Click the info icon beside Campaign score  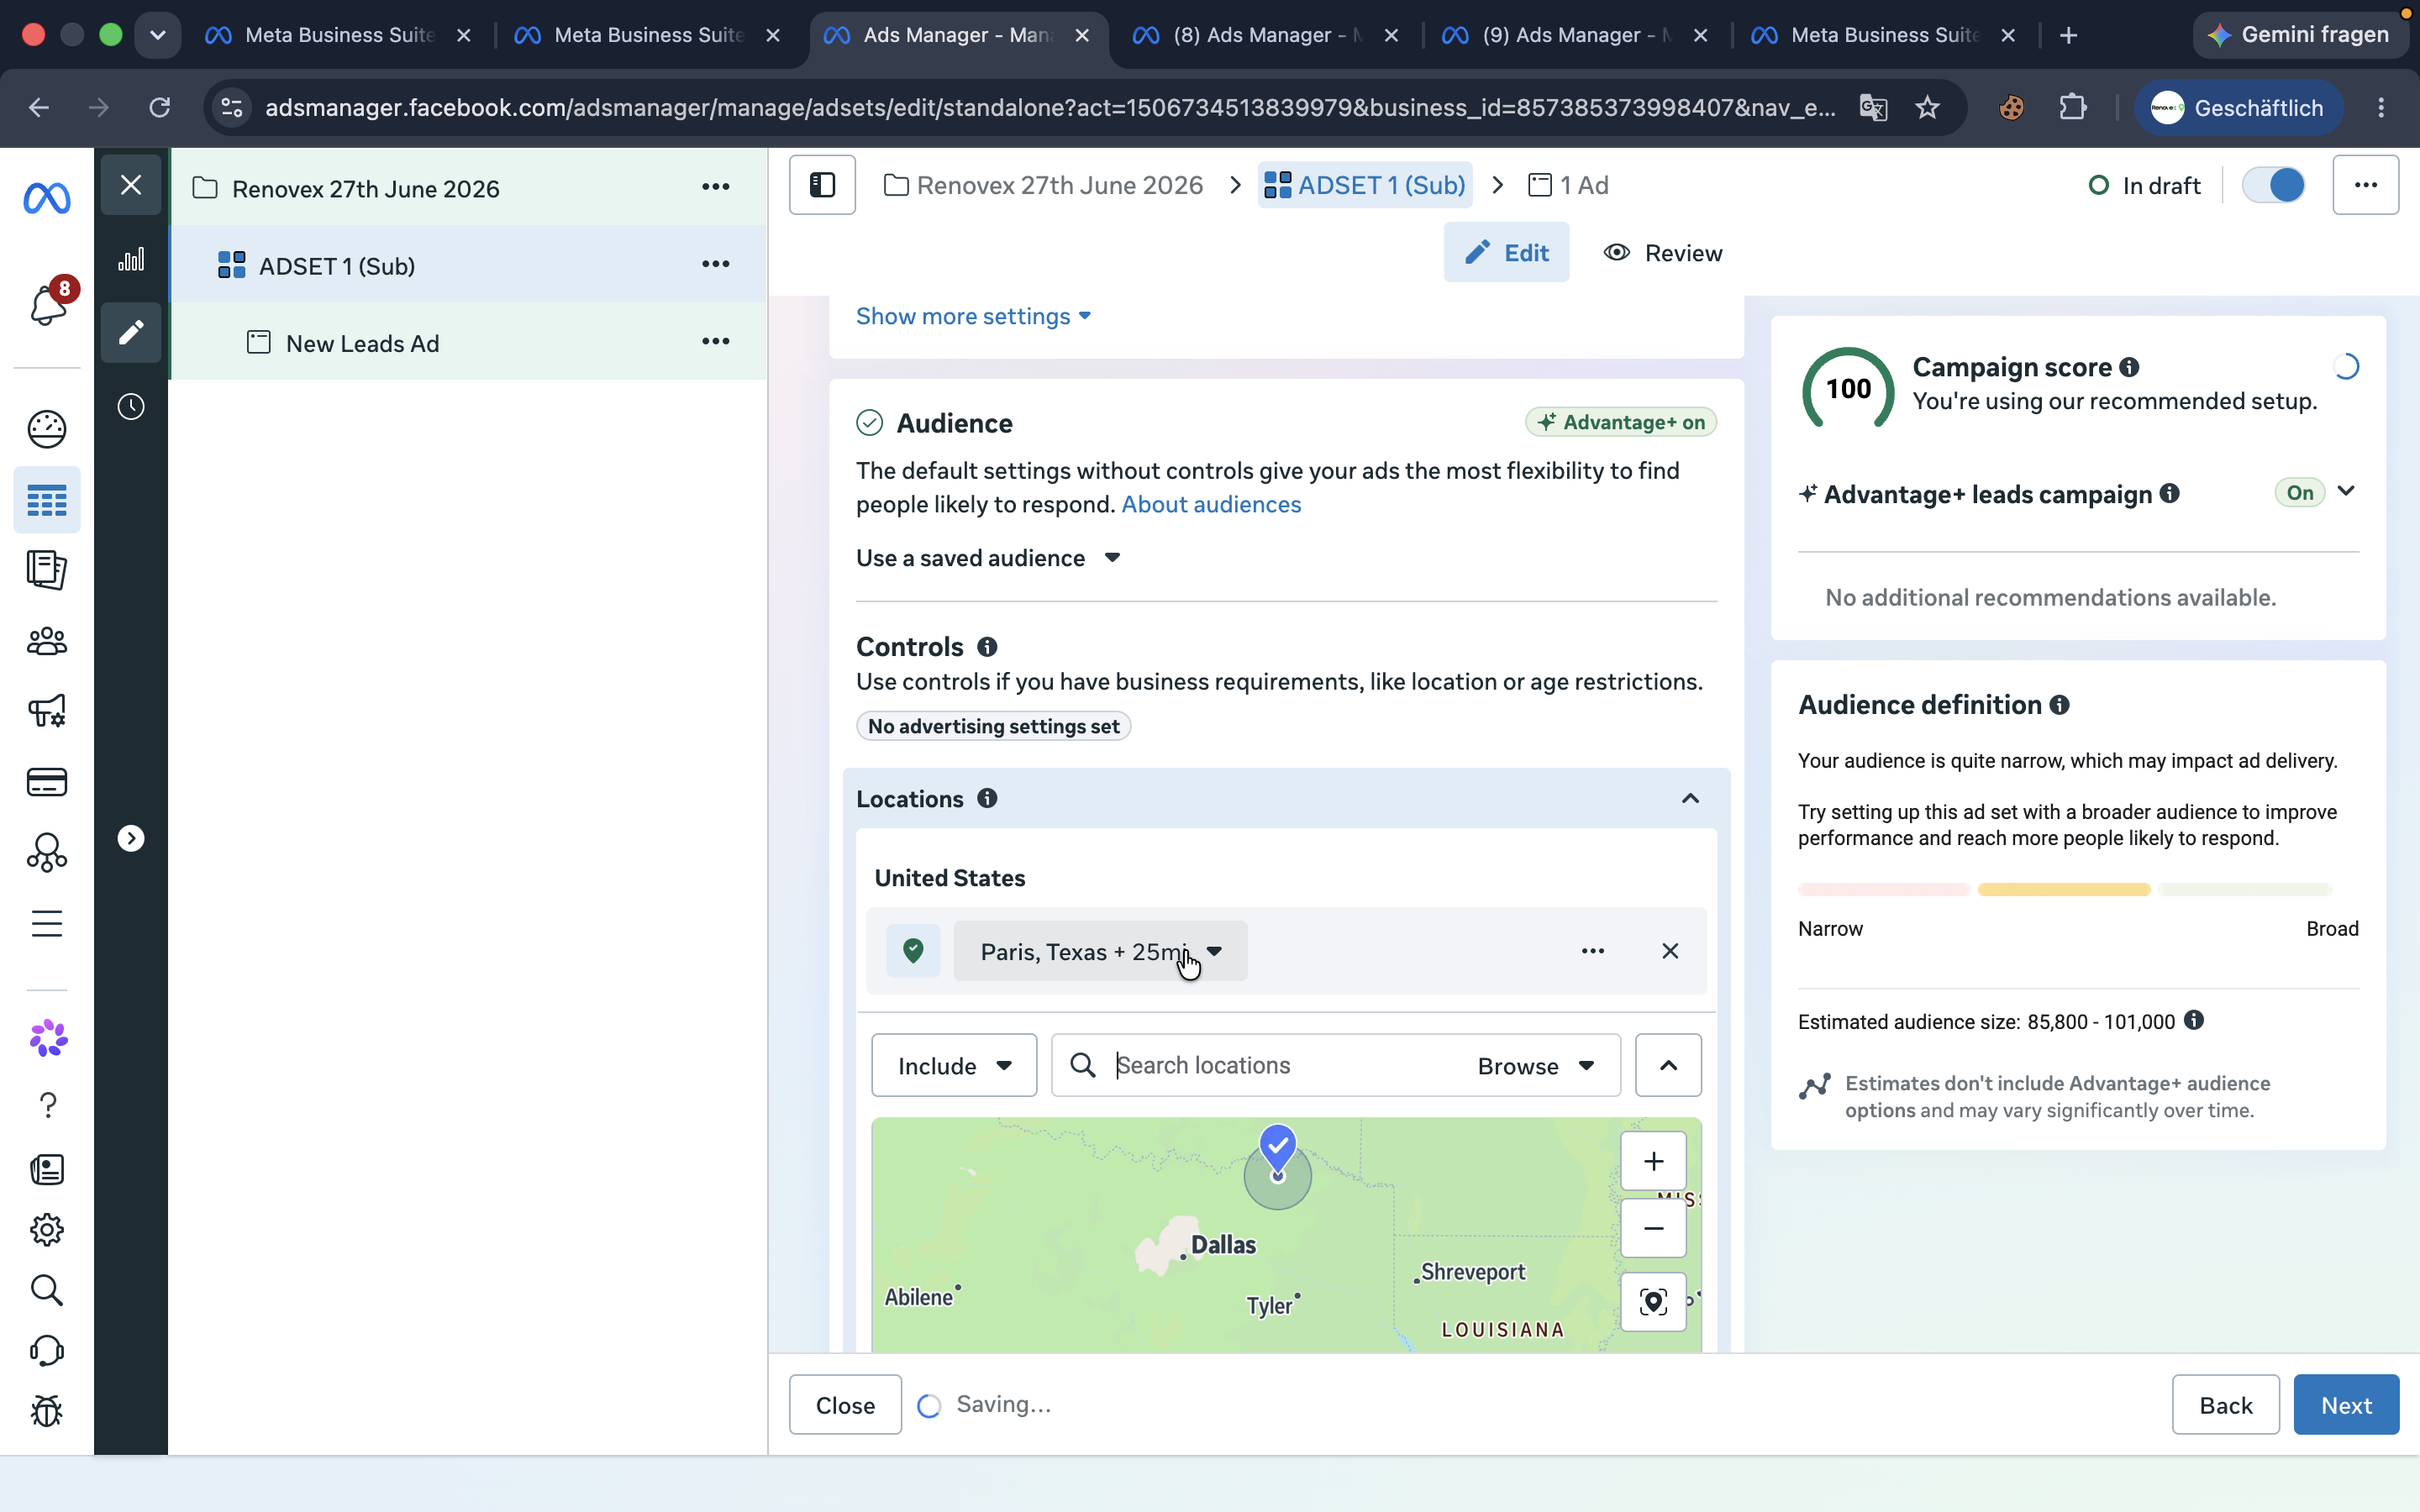(x=2129, y=367)
